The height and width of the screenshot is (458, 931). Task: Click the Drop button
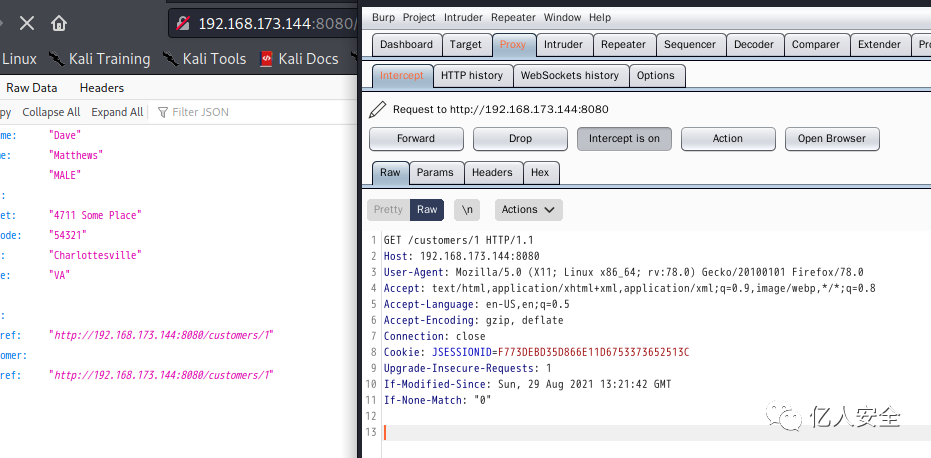[520, 139]
